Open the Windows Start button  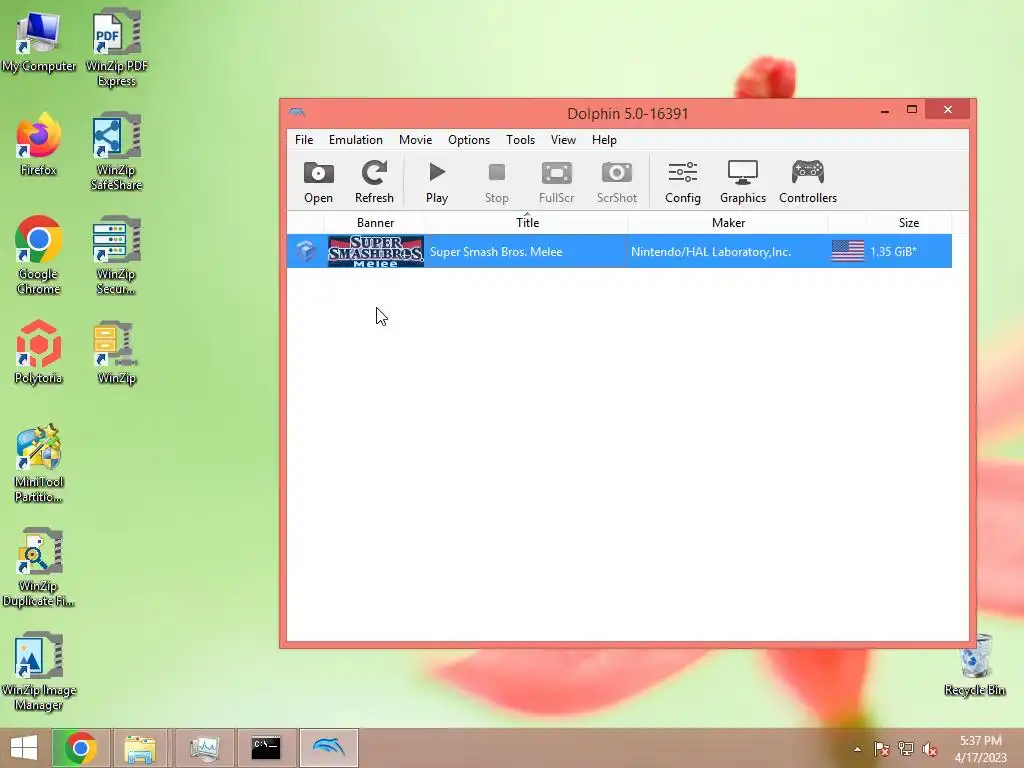click(24, 748)
